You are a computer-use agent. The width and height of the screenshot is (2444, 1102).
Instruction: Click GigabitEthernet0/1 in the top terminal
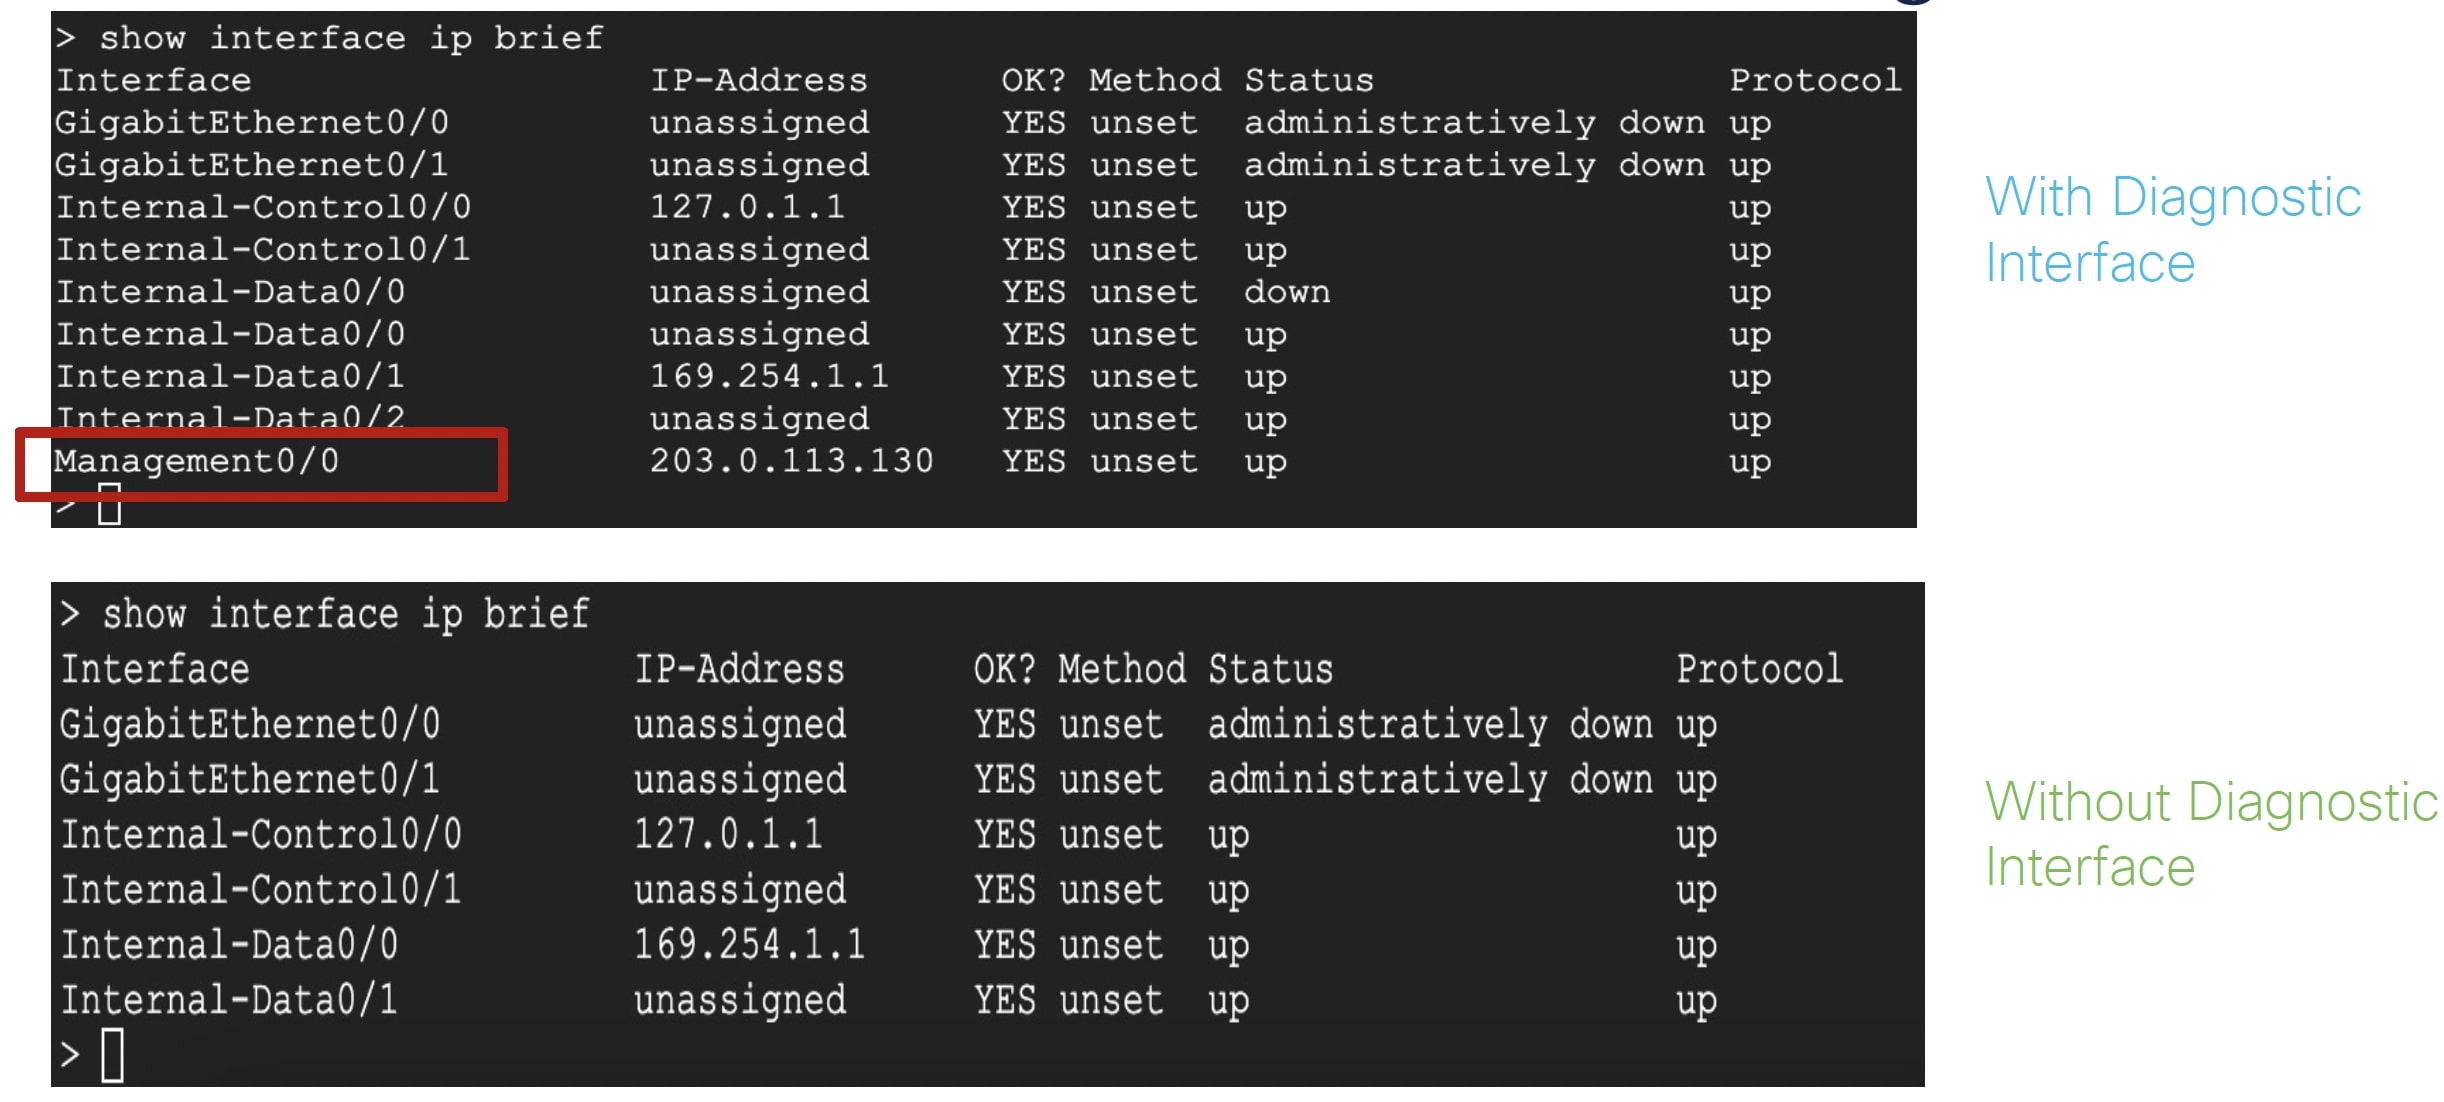pyautogui.click(x=251, y=165)
